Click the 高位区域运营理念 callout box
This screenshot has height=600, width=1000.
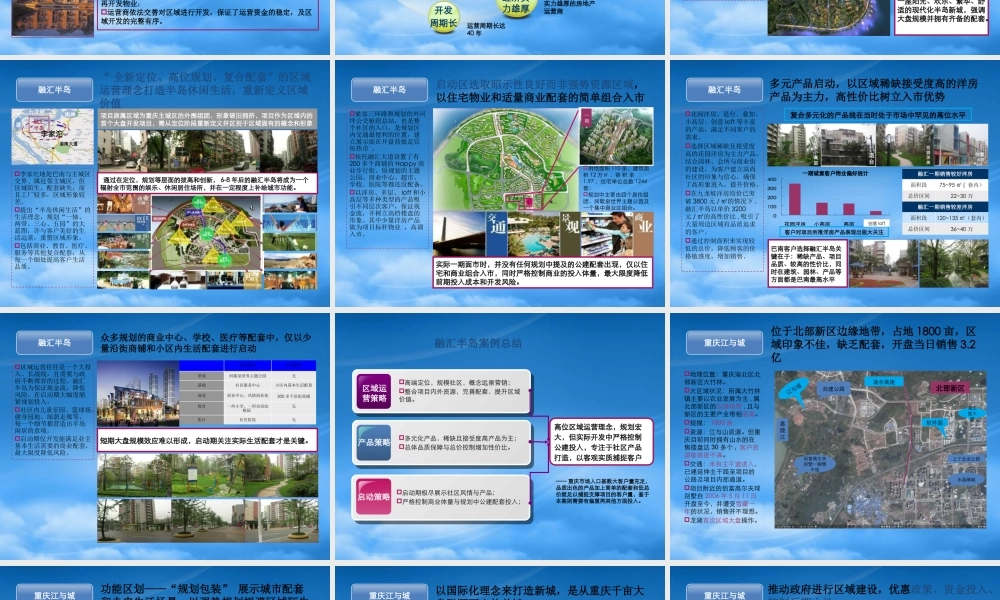[x=601, y=442]
